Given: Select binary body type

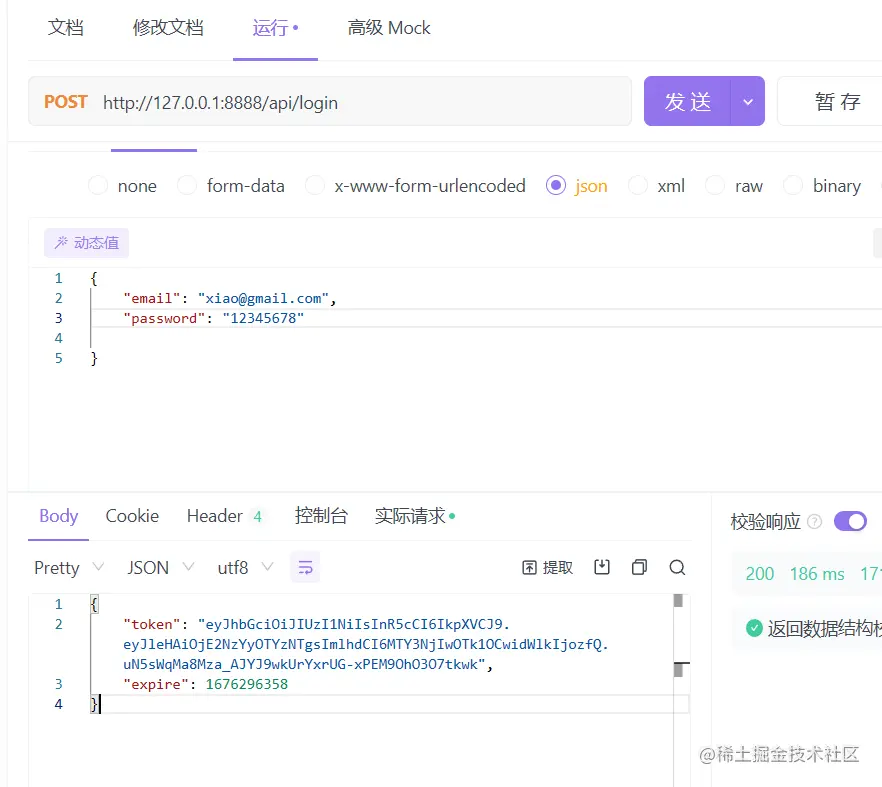Looking at the screenshot, I should tap(822, 185).
